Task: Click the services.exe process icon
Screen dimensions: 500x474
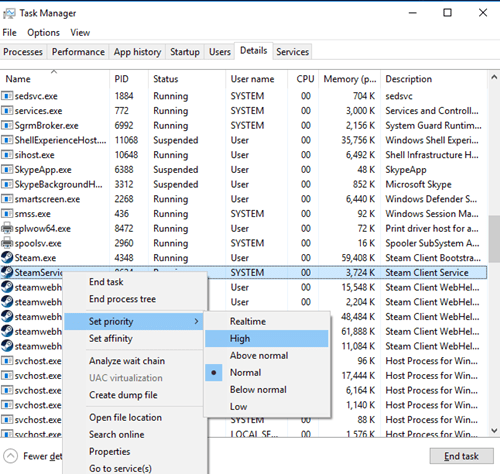Action: [7, 111]
